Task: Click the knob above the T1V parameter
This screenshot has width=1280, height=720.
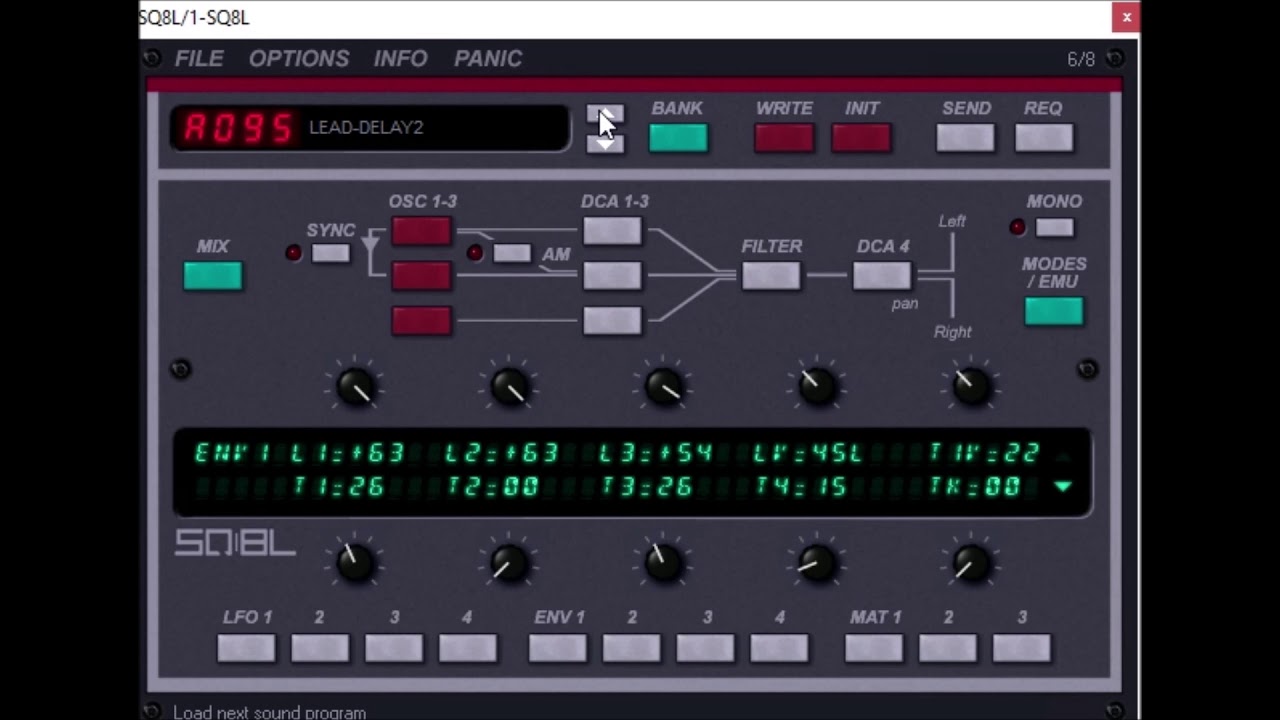Action: (970, 387)
